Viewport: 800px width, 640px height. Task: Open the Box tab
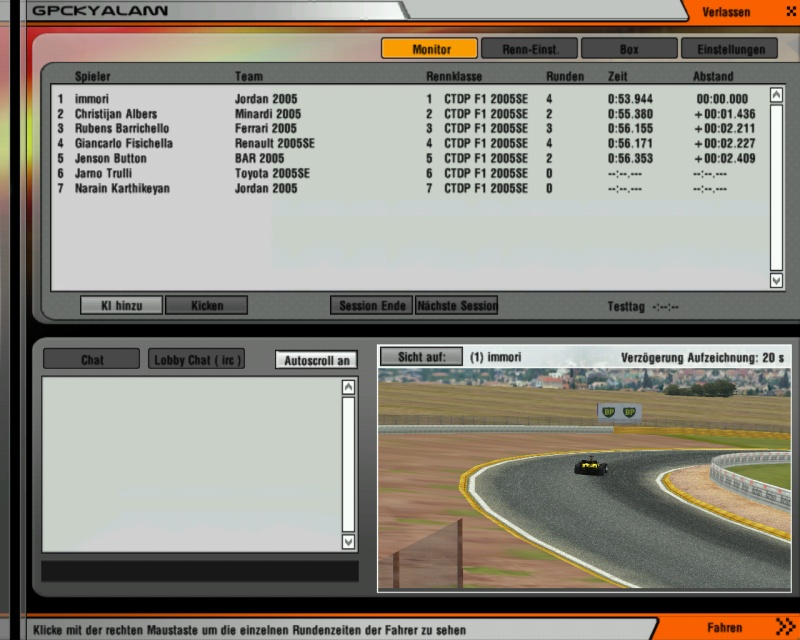tap(629, 49)
